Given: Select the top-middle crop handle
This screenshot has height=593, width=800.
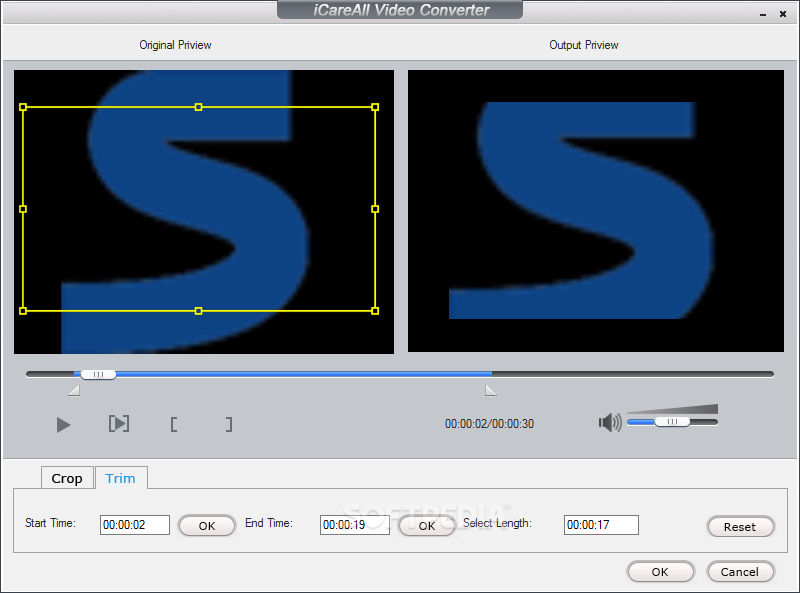Looking at the screenshot, I should coord(198,107).
